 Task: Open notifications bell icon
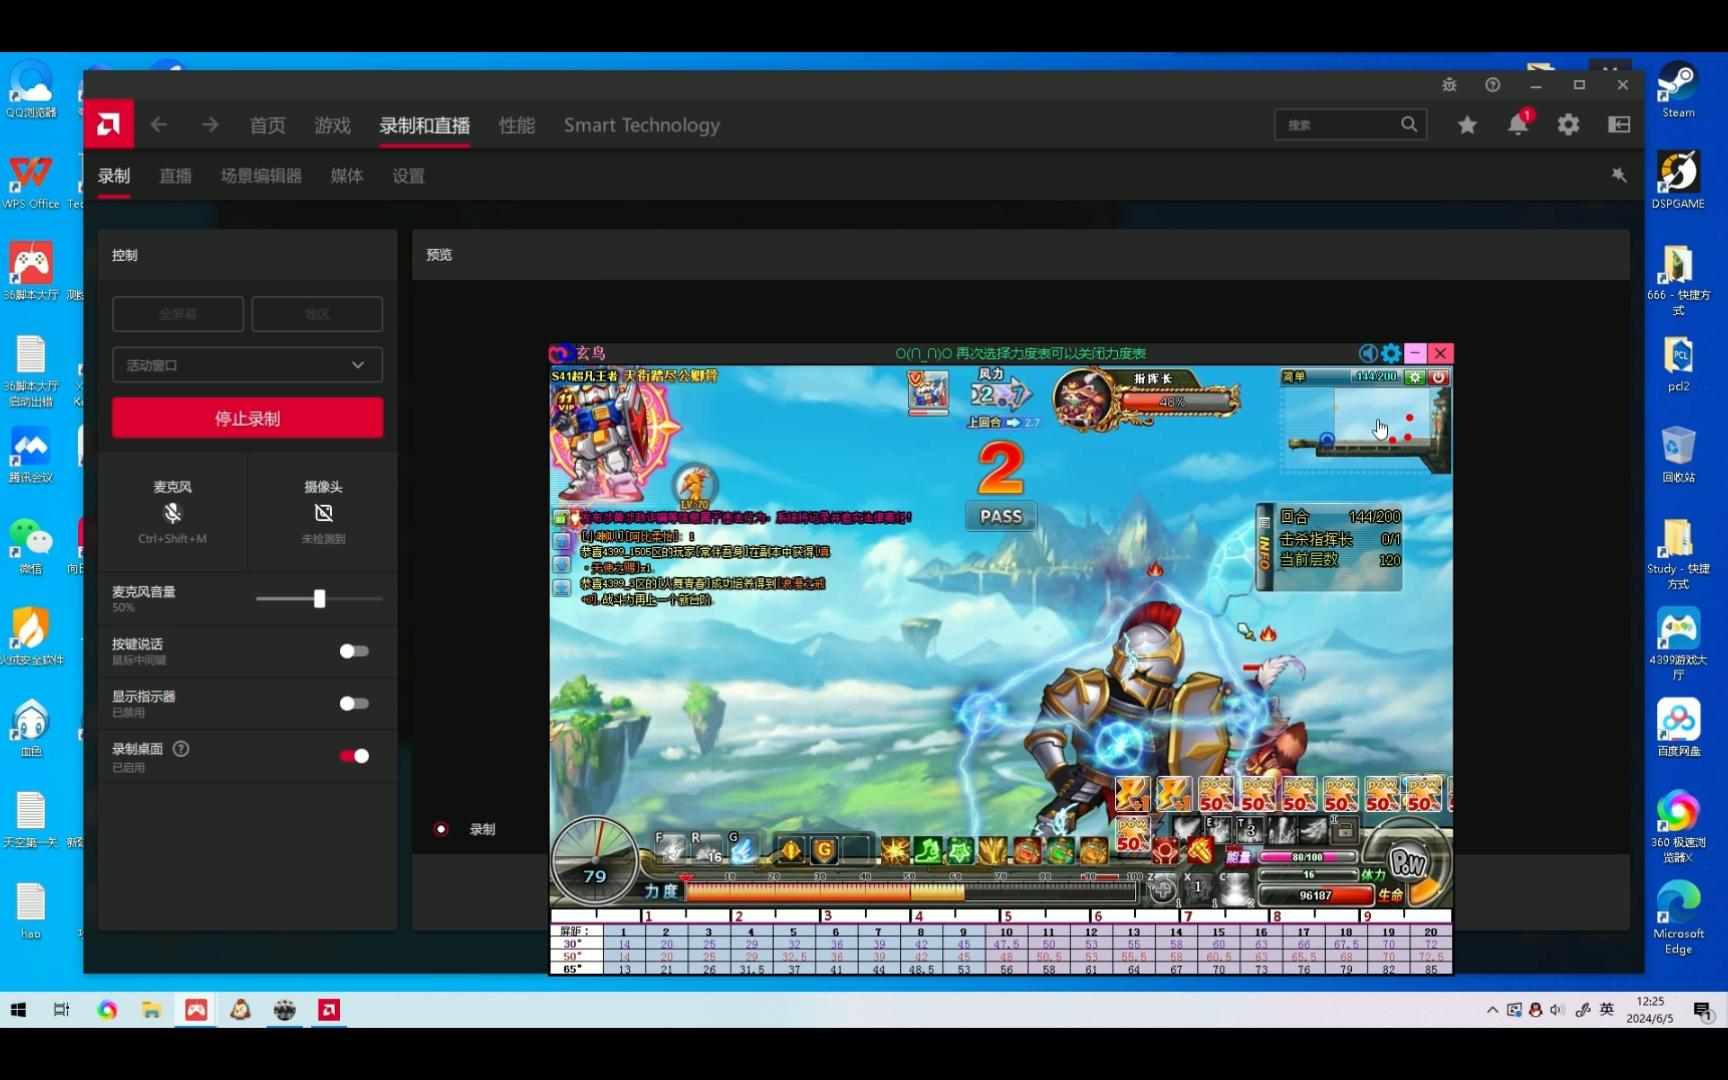1518,125
